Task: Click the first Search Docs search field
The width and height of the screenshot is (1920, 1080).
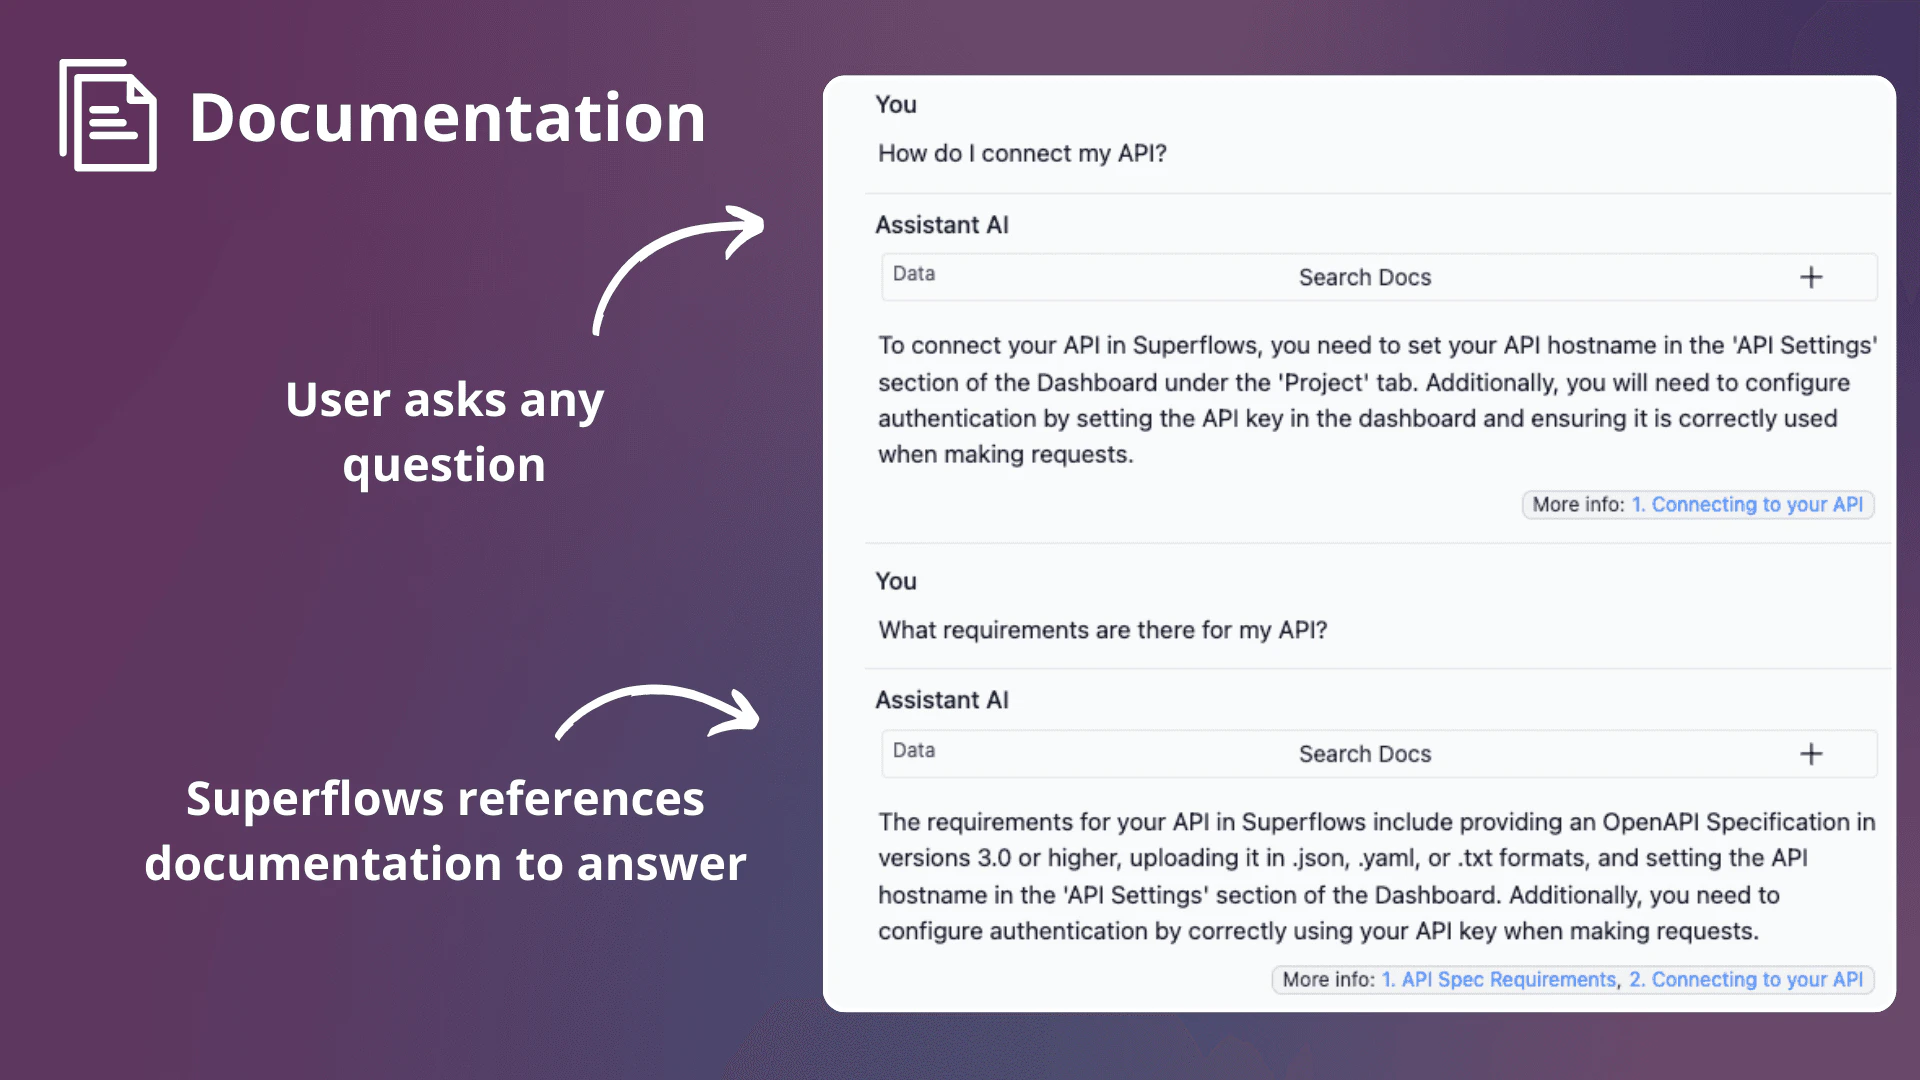Action: pyautogui.click(x=1365, y=277)
